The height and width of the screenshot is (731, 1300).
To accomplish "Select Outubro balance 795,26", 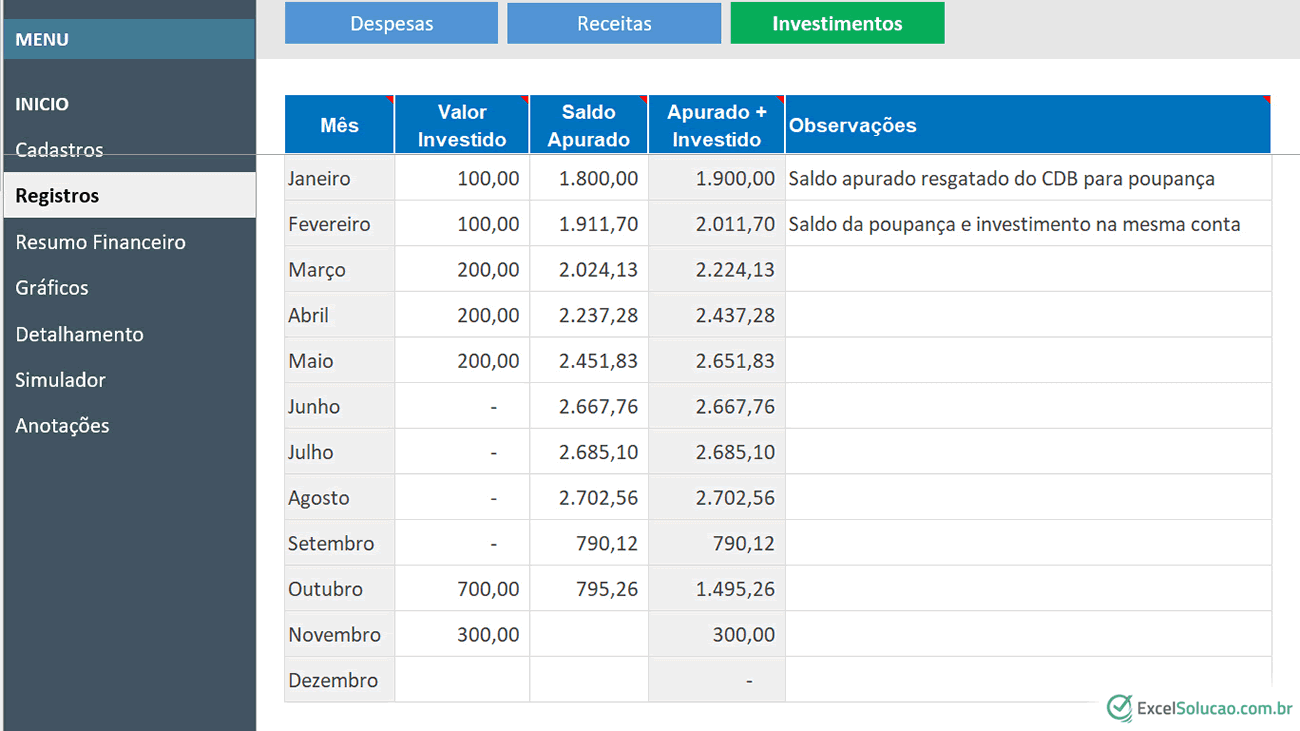I will click(x=589, y=589).
